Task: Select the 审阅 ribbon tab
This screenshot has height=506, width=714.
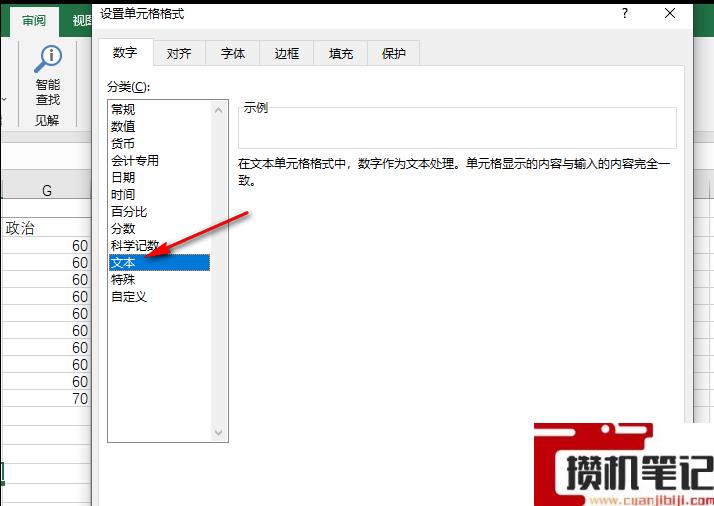Action: 34,20
